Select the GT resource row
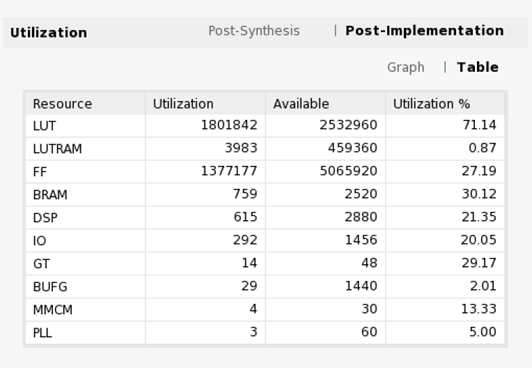The image size is (532, 368). tap(265, 264)
